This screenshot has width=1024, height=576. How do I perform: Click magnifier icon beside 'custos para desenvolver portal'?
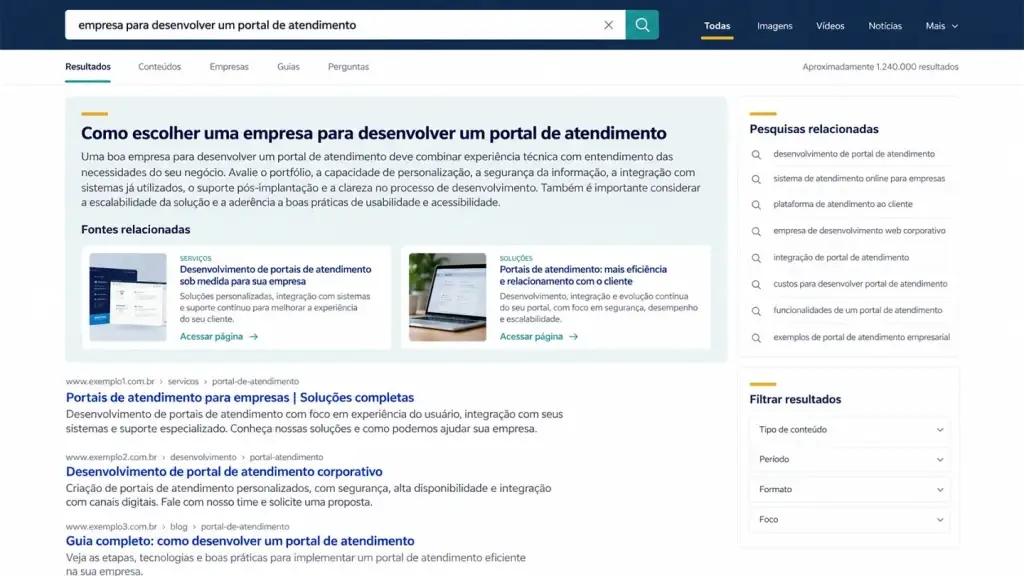[756, 285]
